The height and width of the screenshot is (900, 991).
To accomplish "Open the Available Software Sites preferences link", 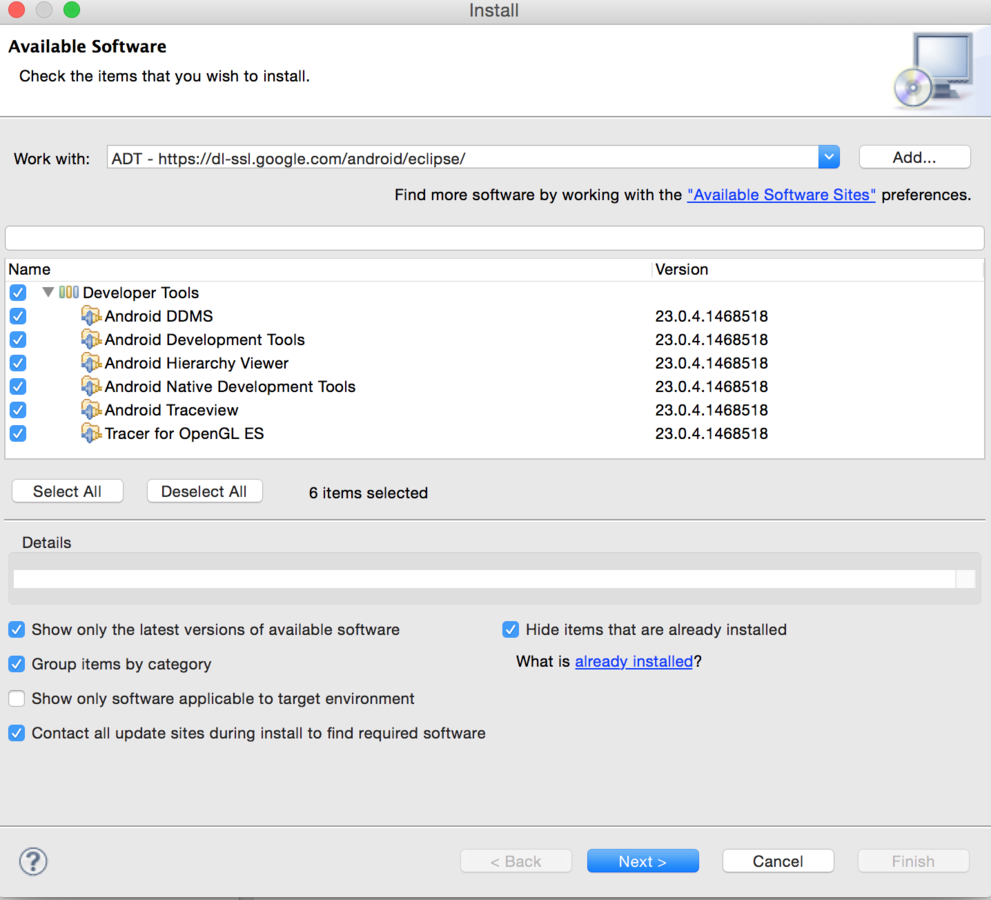I will point(781,195).
